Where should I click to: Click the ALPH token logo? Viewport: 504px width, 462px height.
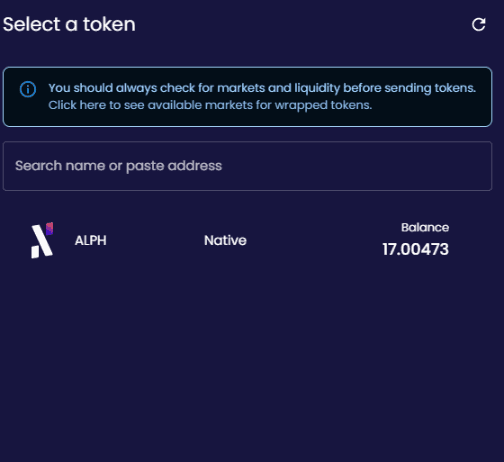[42, 240]
